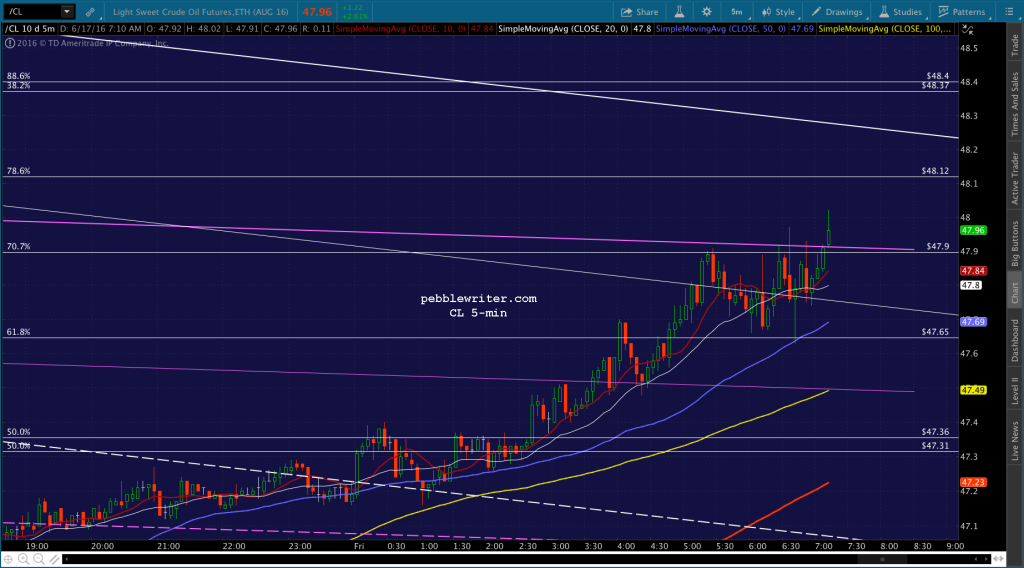This screenshot has width=1024, height=568.
Task: Click the last price 47.96 in header
Action: 317,12
